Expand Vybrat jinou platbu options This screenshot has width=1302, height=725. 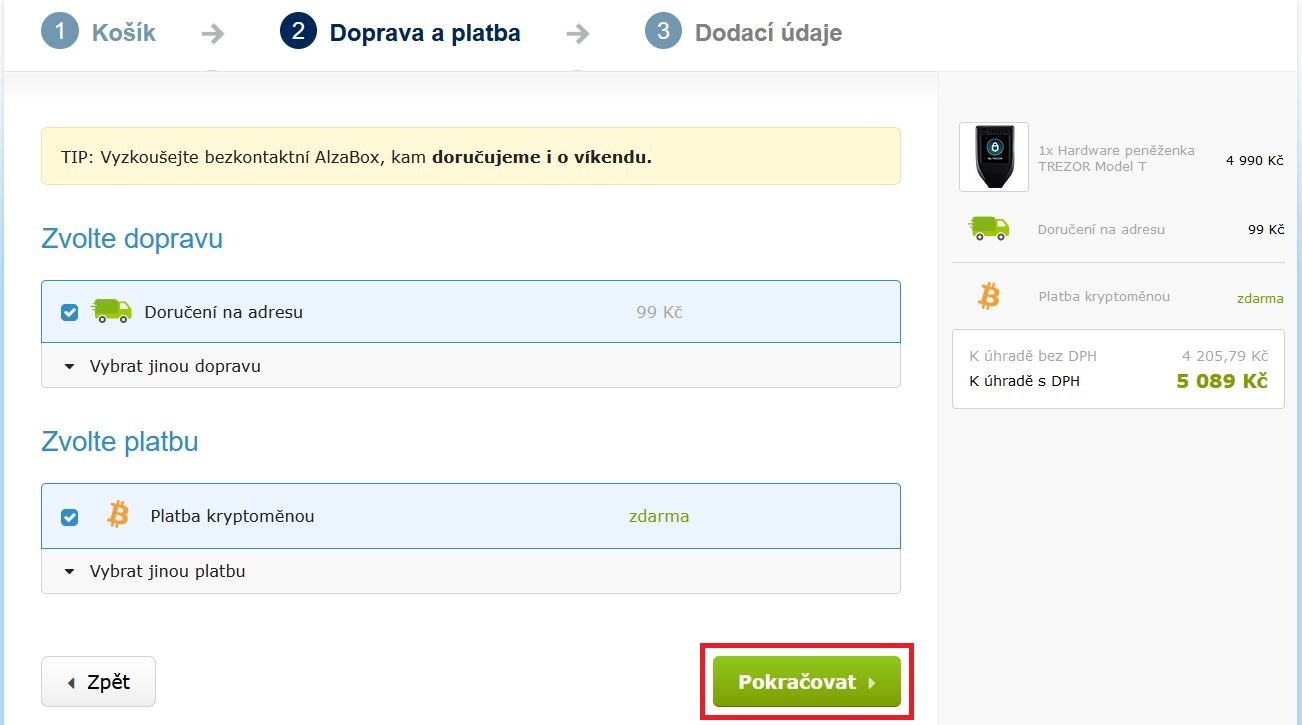pyautogui.click(x=167, y=571)
